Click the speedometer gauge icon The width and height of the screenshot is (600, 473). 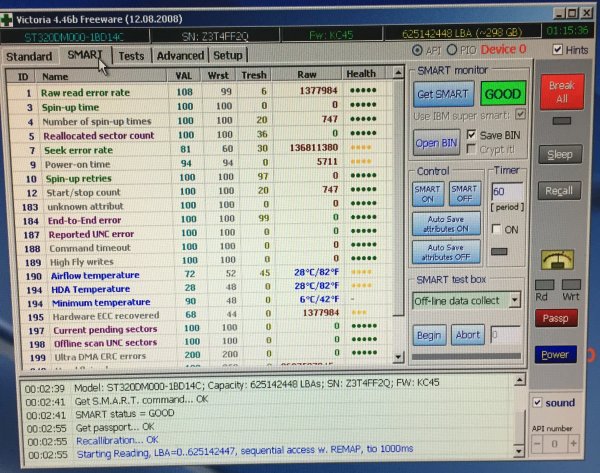[557, 259]
